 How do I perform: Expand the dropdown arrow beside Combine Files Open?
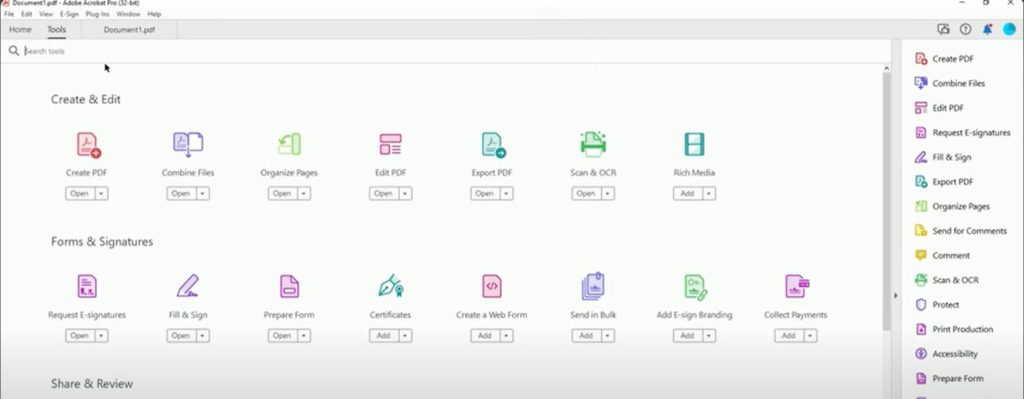(203, 194)
